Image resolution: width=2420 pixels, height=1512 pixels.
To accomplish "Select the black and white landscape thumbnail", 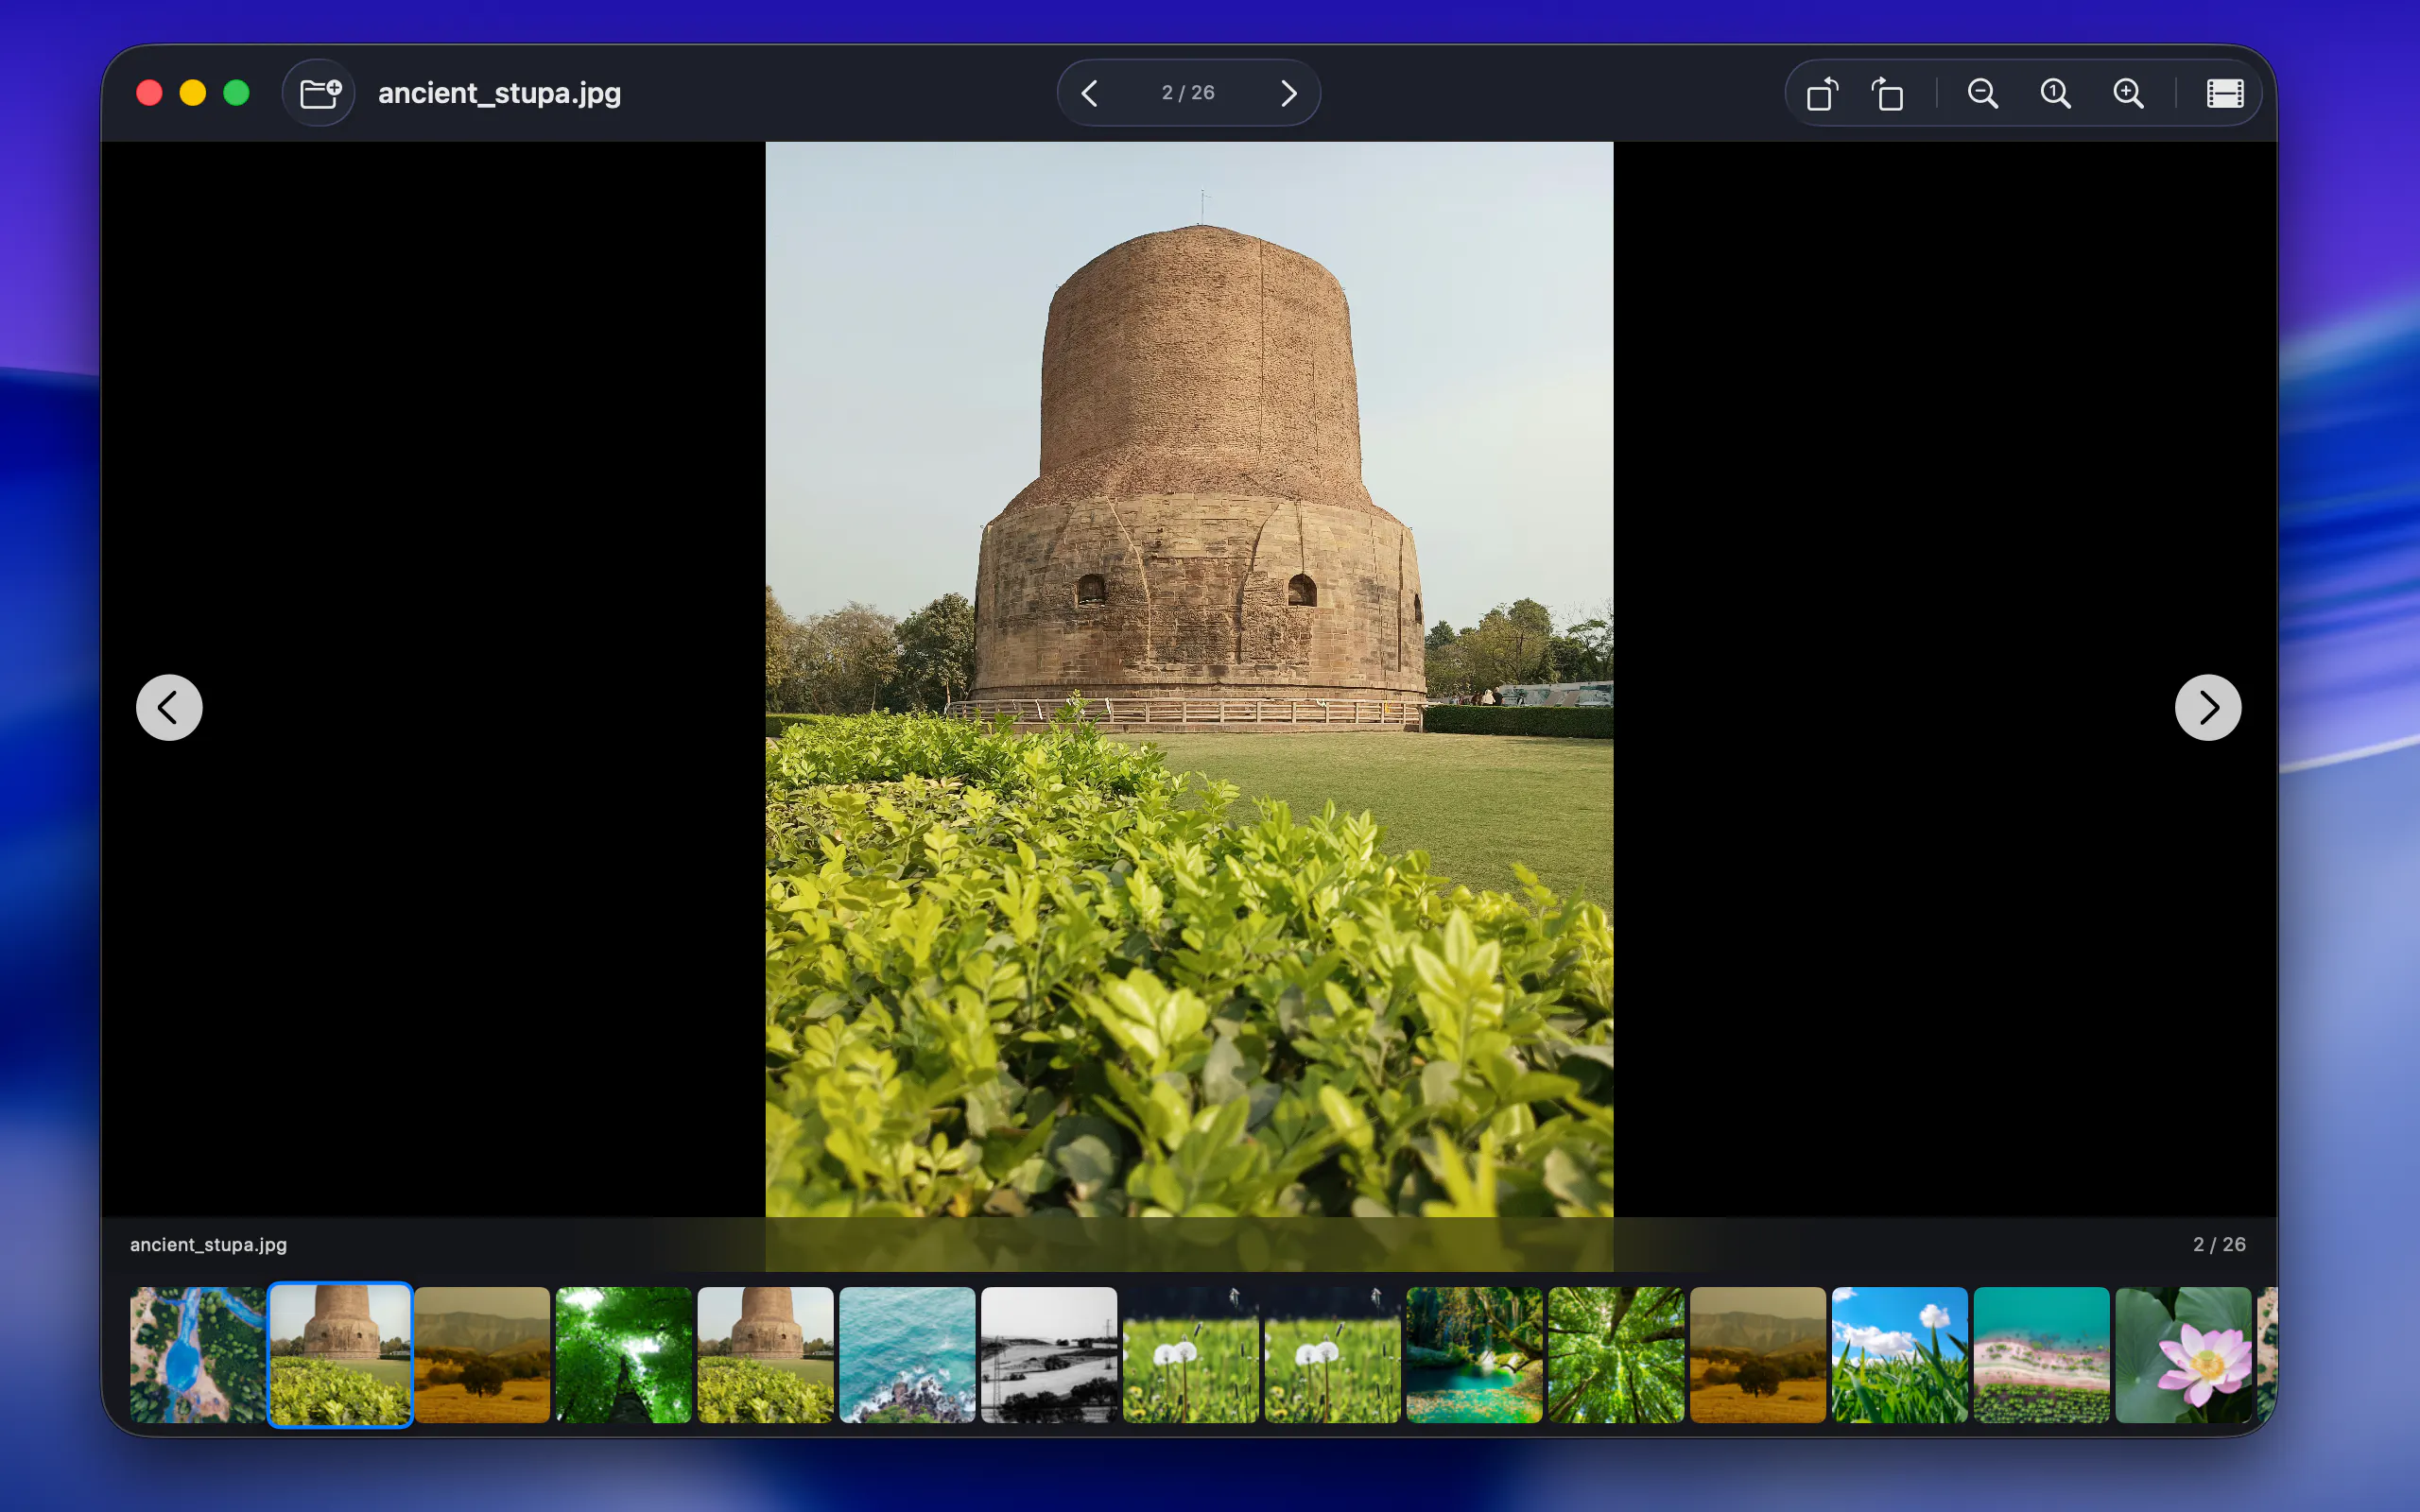I will [1049, 1354].
